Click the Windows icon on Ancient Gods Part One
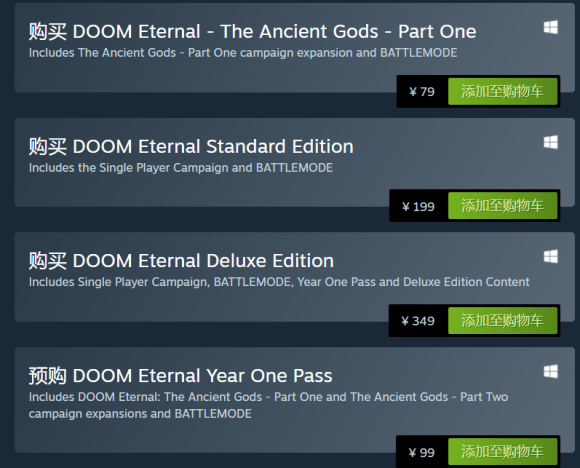 click(x=550, y=27)
